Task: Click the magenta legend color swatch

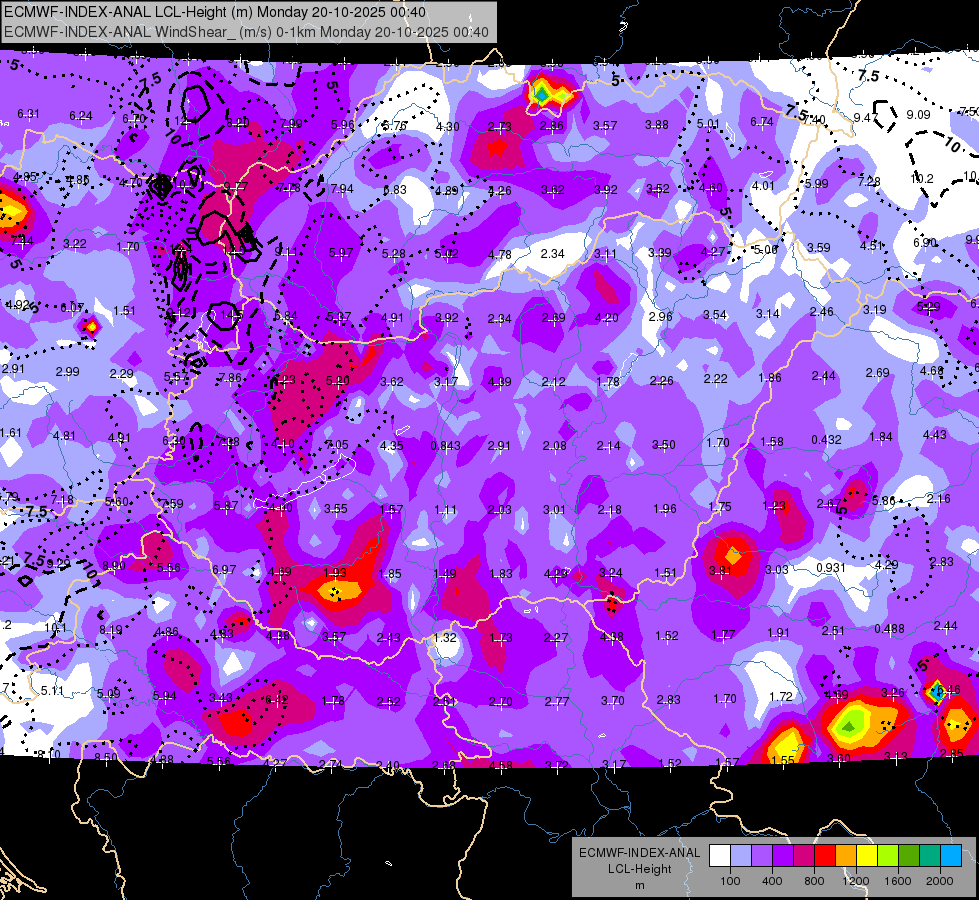Action: 804,856
